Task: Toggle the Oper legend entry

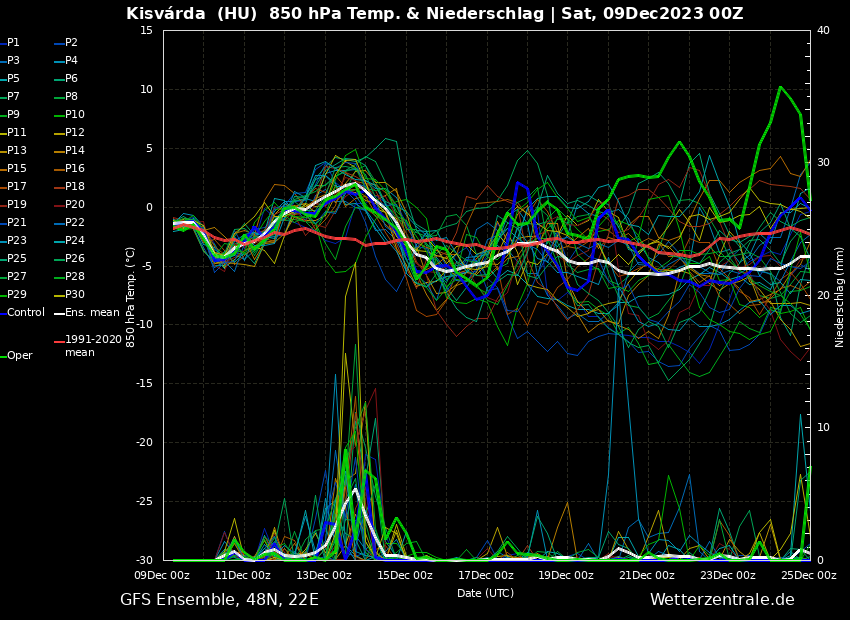Action: [x=19, y=356]
